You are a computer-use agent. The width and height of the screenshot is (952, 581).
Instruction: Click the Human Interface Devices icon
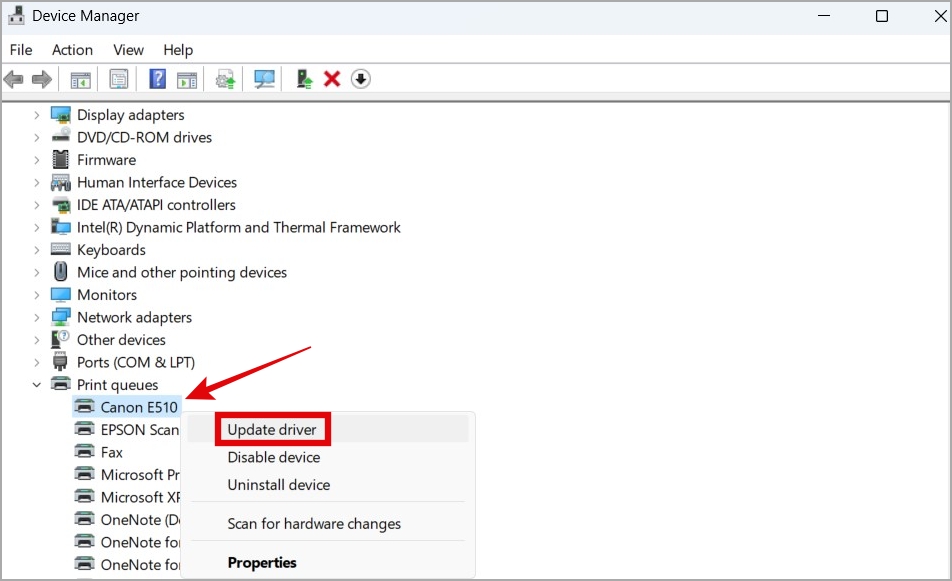(61, 182)
